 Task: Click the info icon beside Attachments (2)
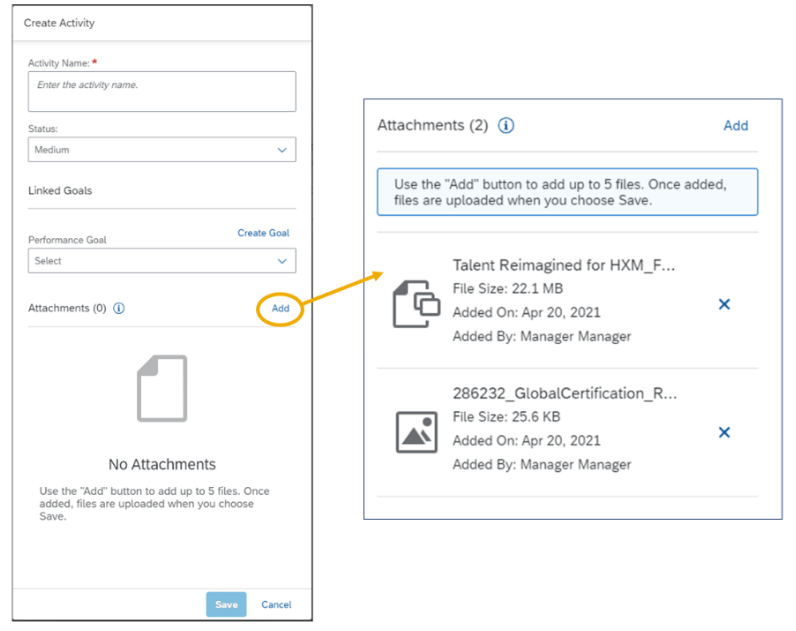506,126
